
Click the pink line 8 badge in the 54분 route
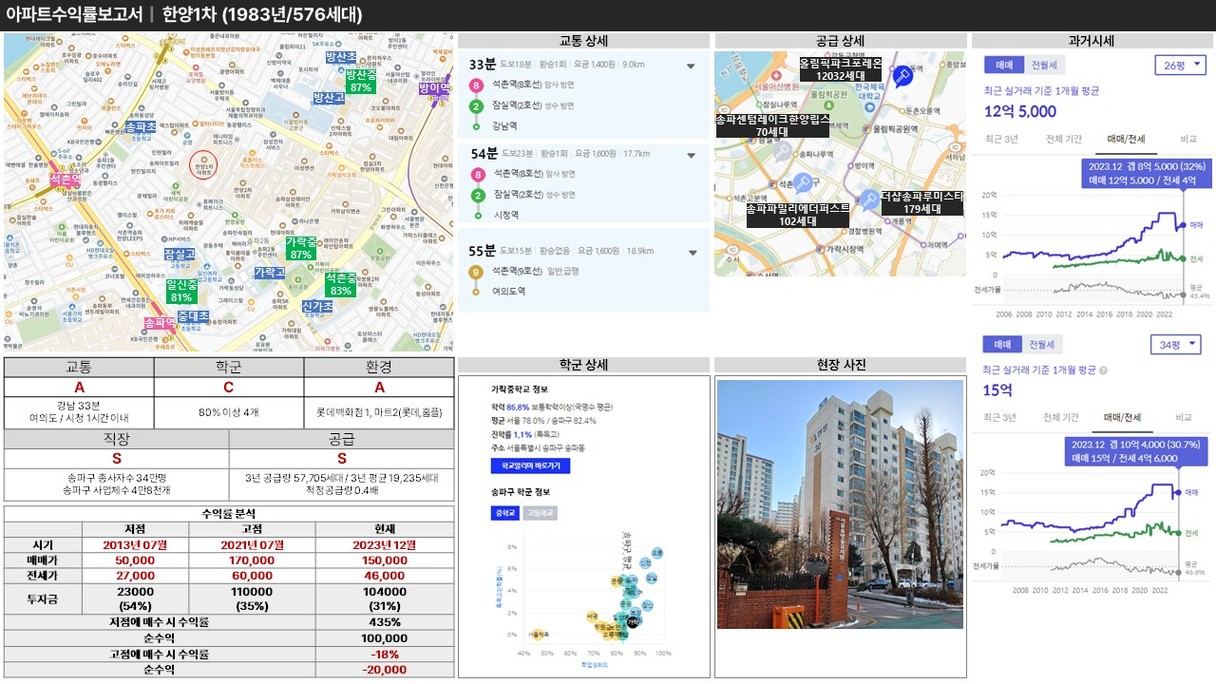pyautogui.click(x=477, y=174)
